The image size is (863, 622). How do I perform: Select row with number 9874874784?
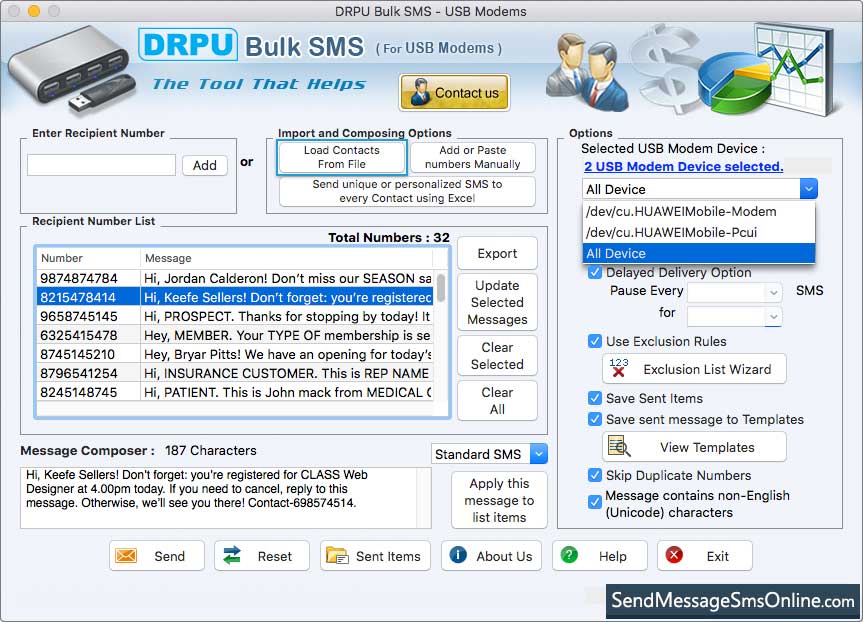tap(236, 279)
